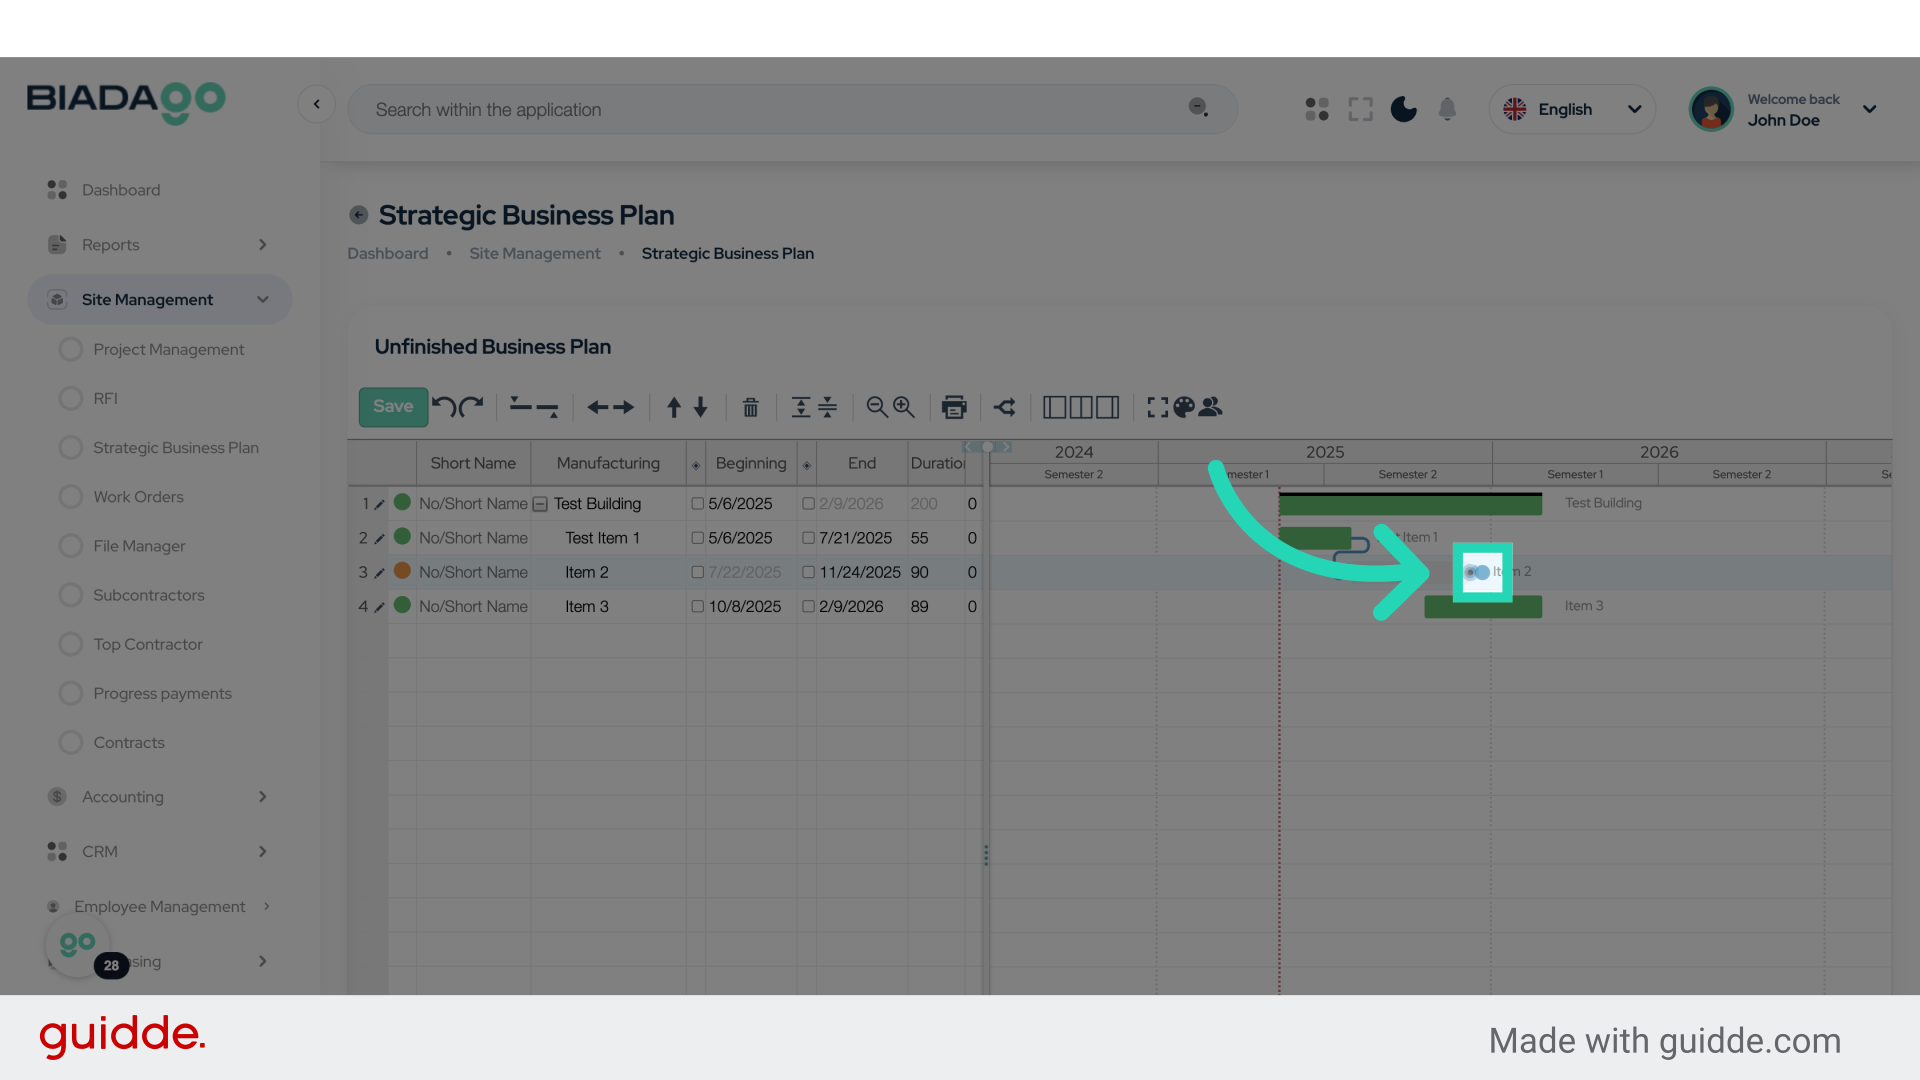Go to Site Management breadcrumb link
This screenshot has width=1920, height=1080.
click(535, 254)
